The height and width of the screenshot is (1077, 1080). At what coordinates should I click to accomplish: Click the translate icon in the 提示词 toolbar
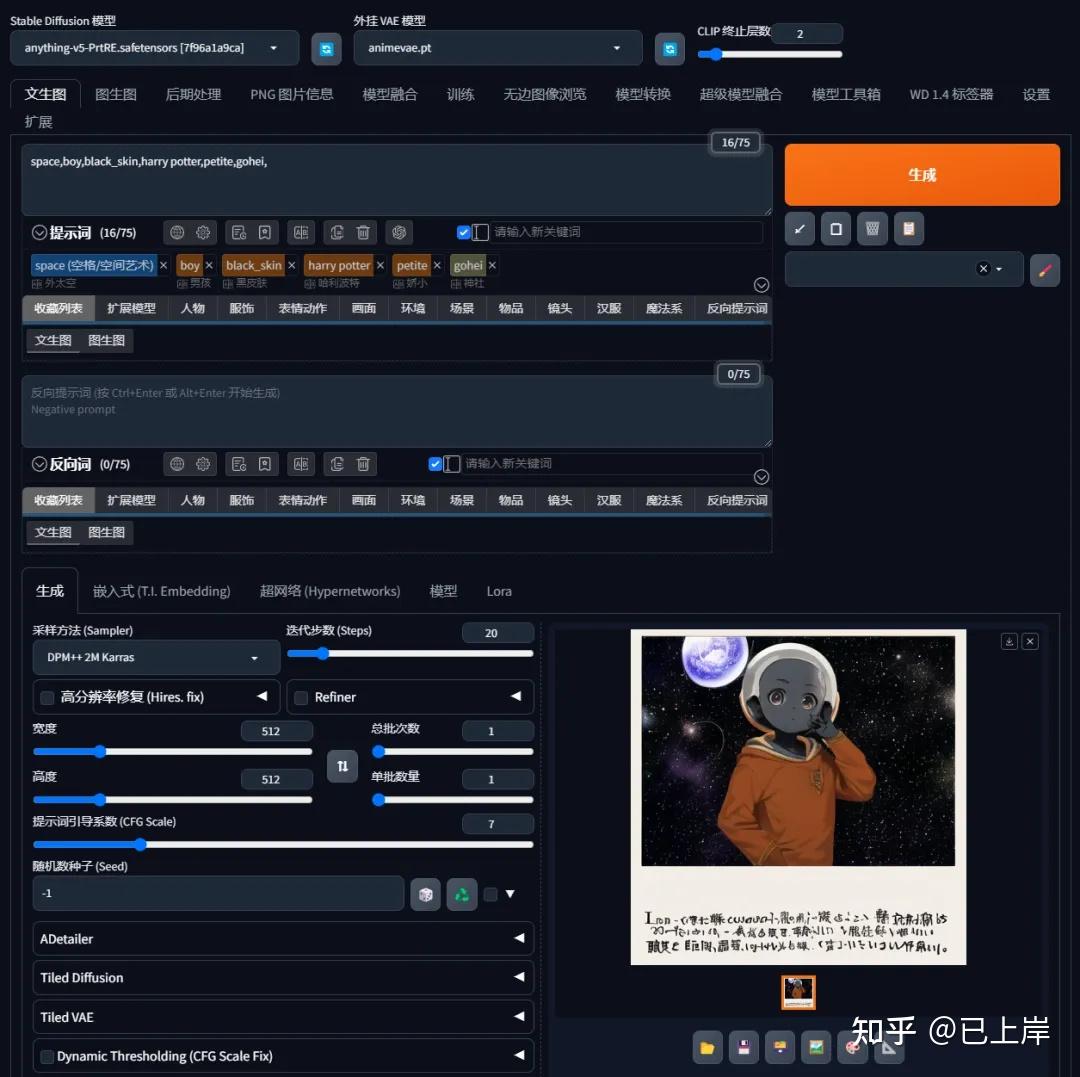coord(301,233)
